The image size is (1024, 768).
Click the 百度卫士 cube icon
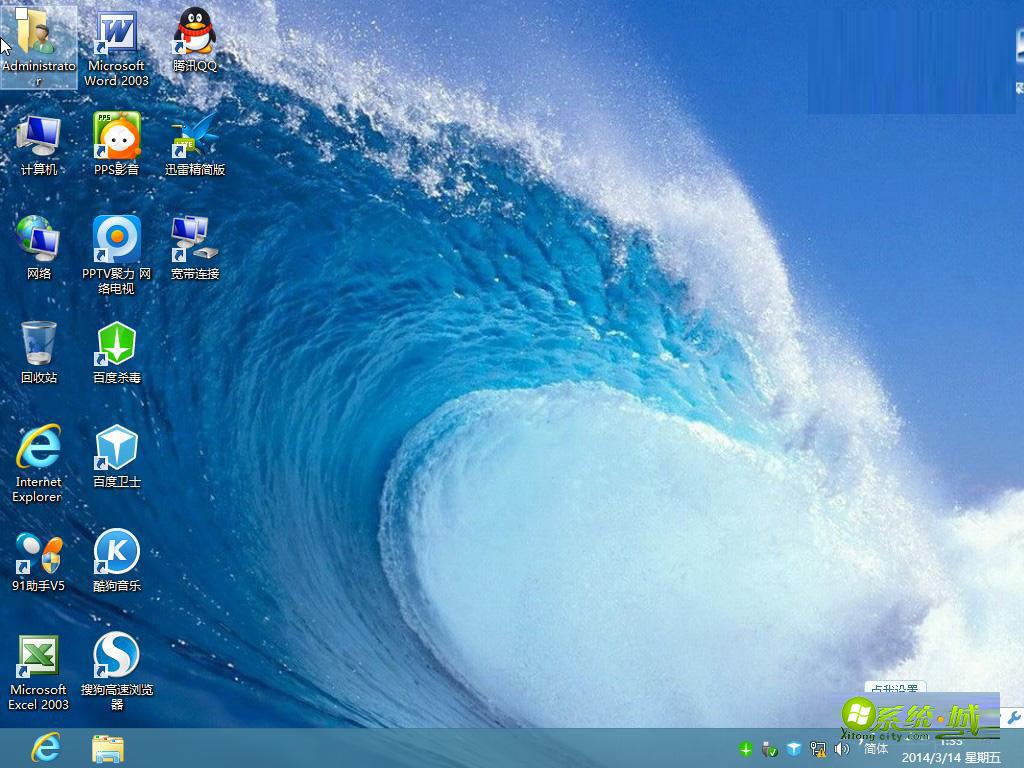tap(117, 449)
